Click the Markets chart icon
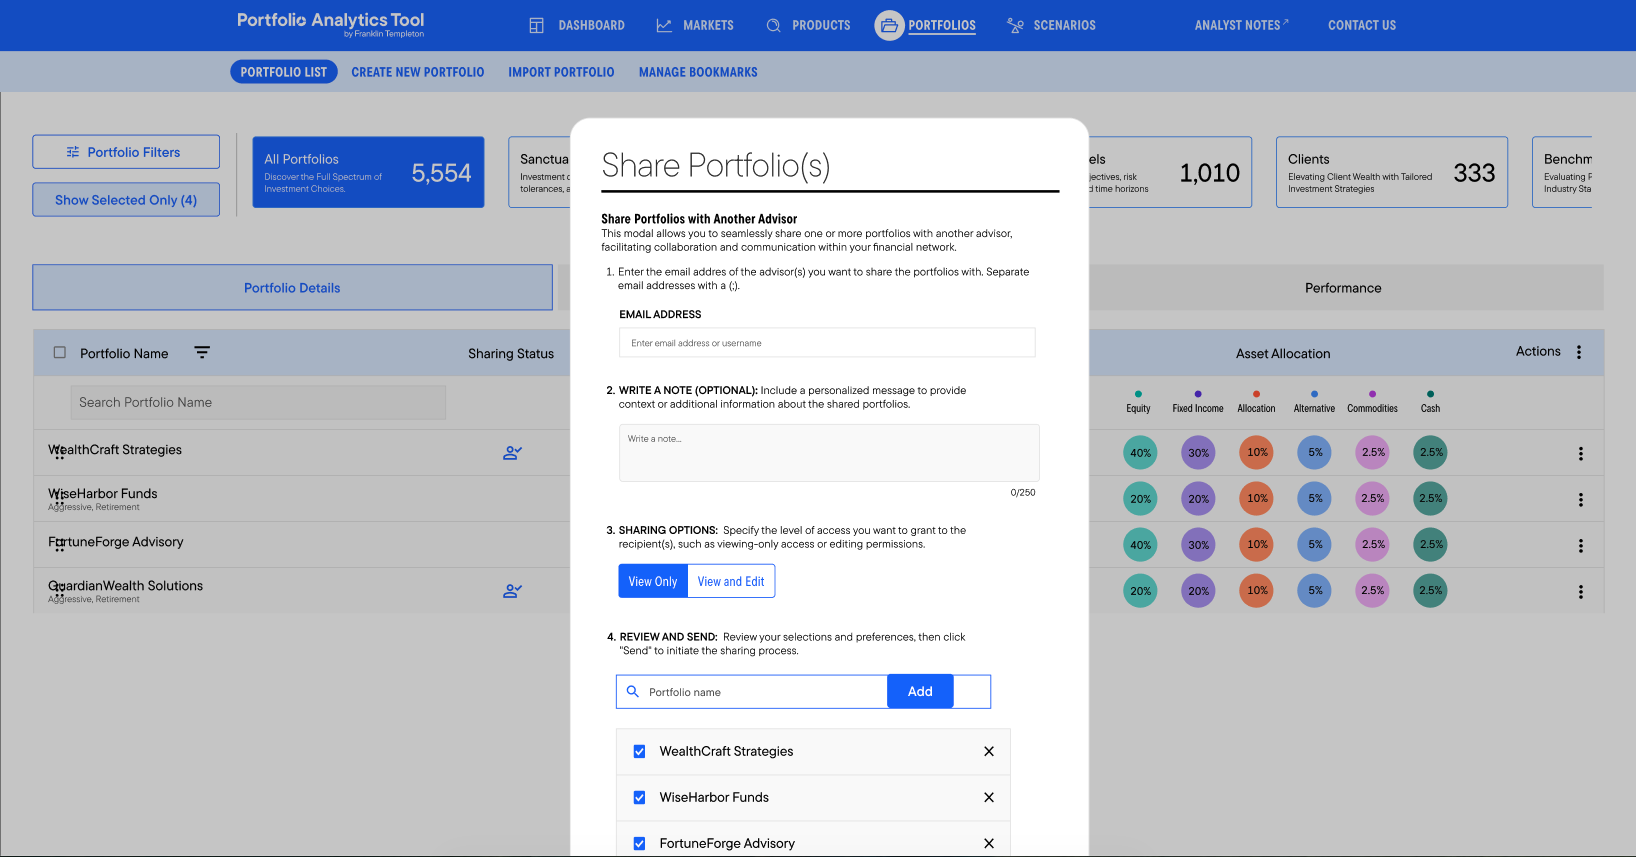Viewport: 1636px width, 857px height. [664, 25]
